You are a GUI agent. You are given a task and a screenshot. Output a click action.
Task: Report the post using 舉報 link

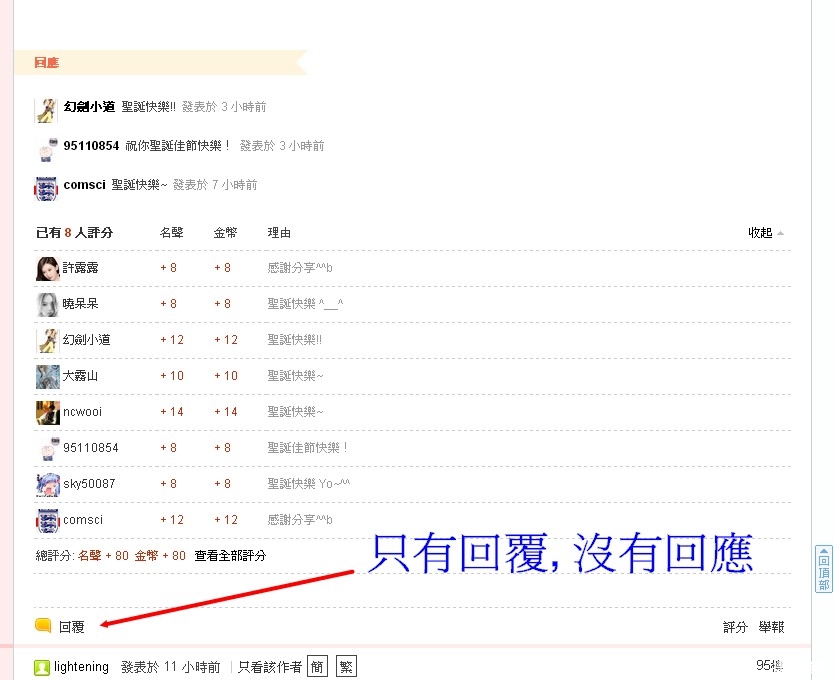pos(771,627)
